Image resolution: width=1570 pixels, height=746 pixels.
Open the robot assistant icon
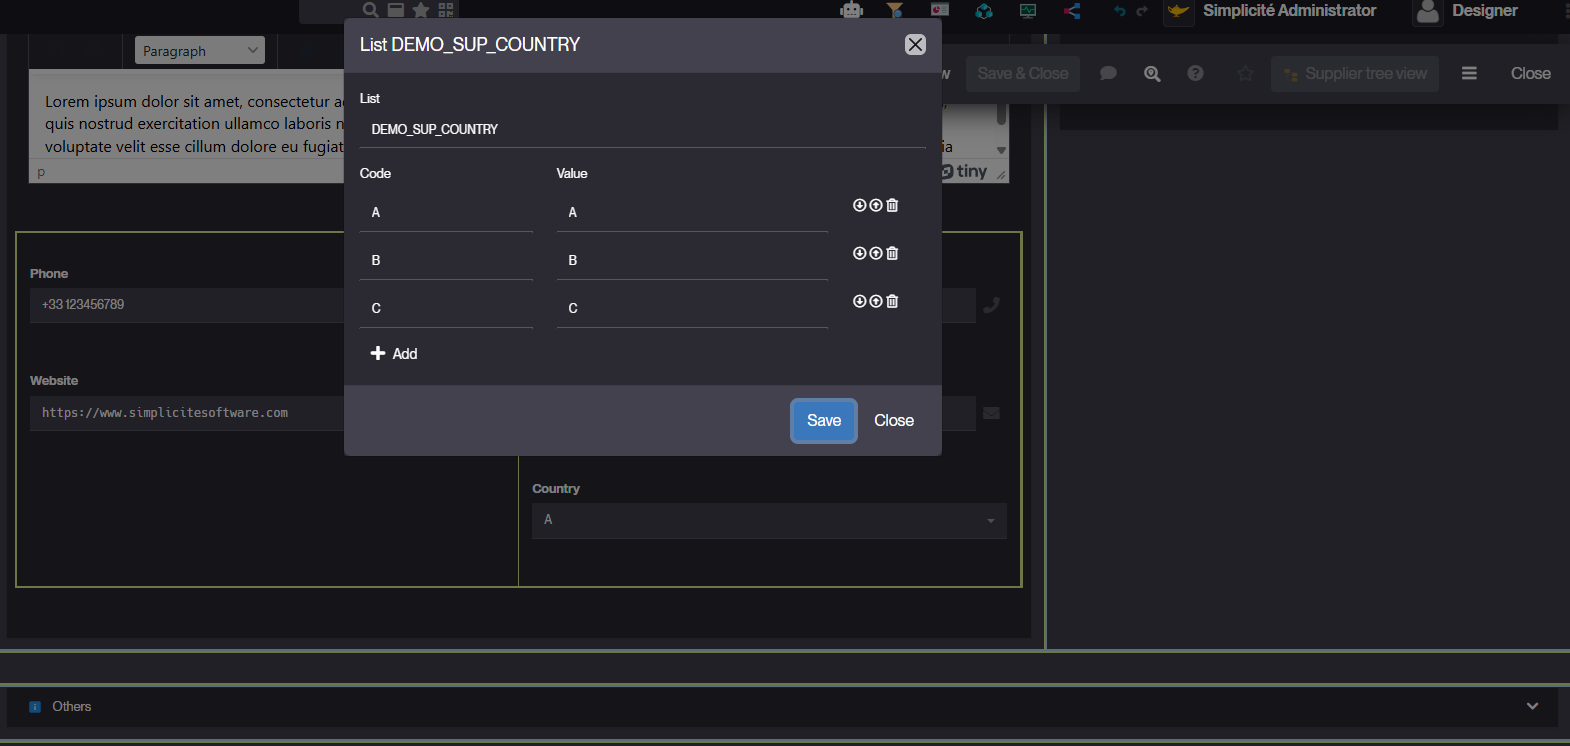coord(852,10)
